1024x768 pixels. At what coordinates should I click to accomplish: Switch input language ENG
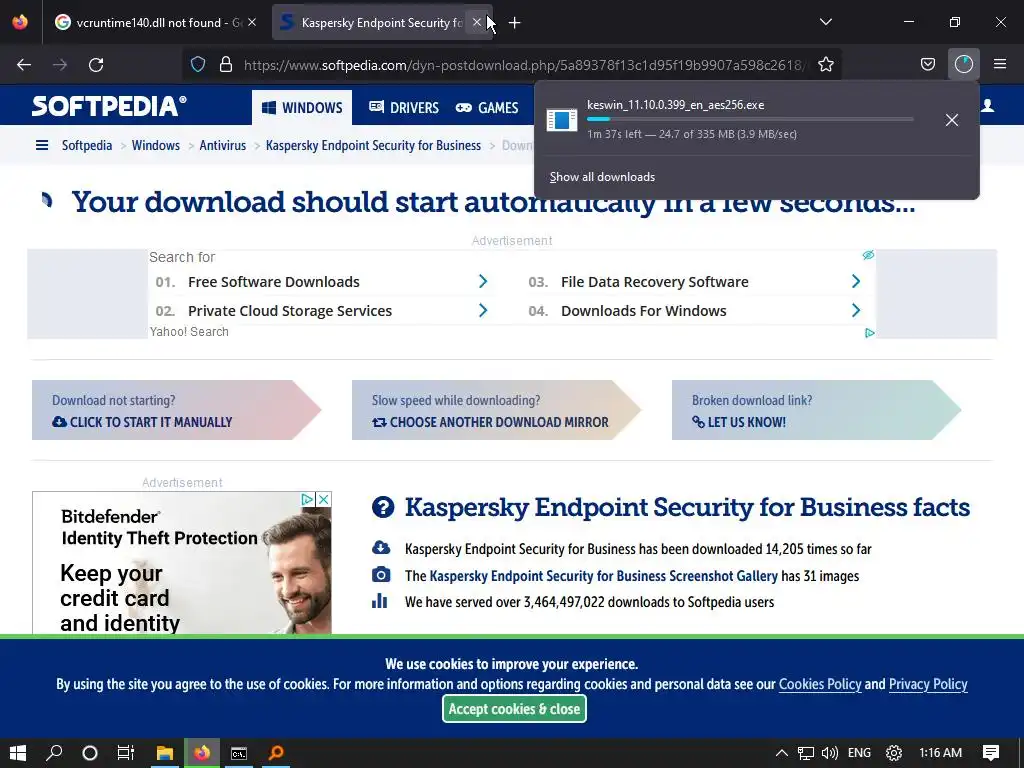point(859,753)
